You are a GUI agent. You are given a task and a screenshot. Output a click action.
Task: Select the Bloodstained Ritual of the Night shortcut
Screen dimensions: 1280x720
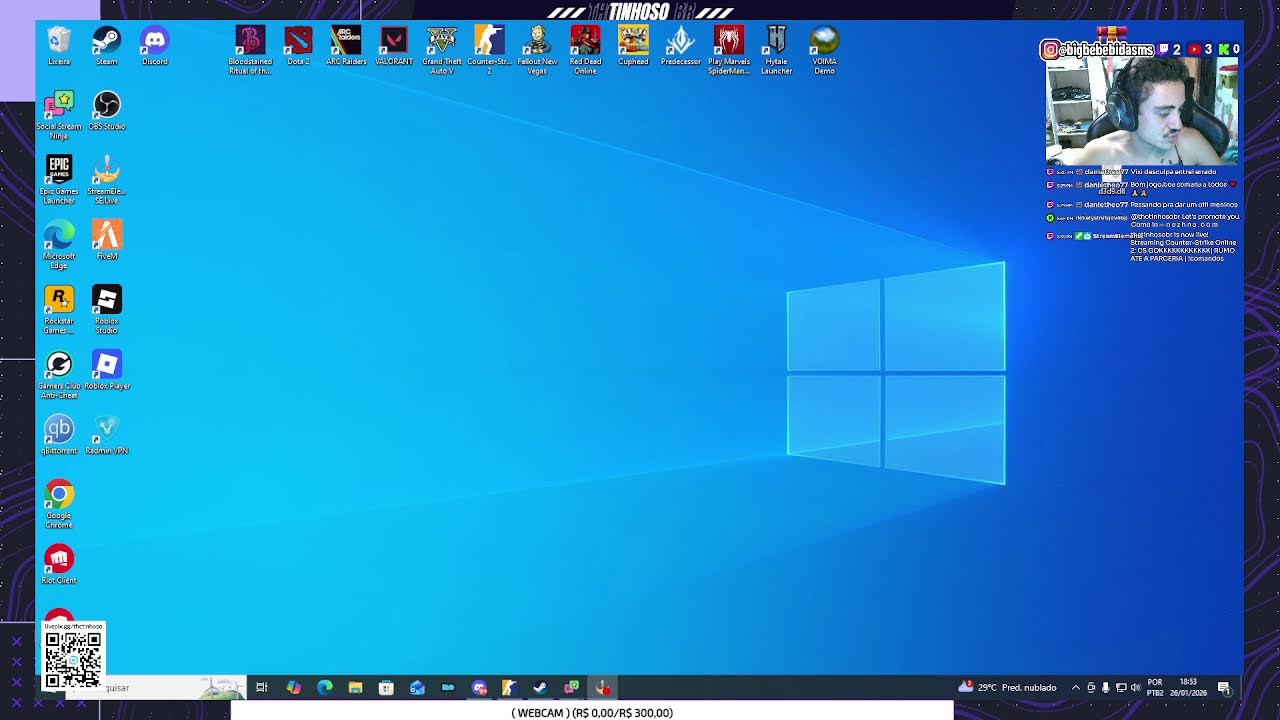pyautogui.click(x=250, y=50)
